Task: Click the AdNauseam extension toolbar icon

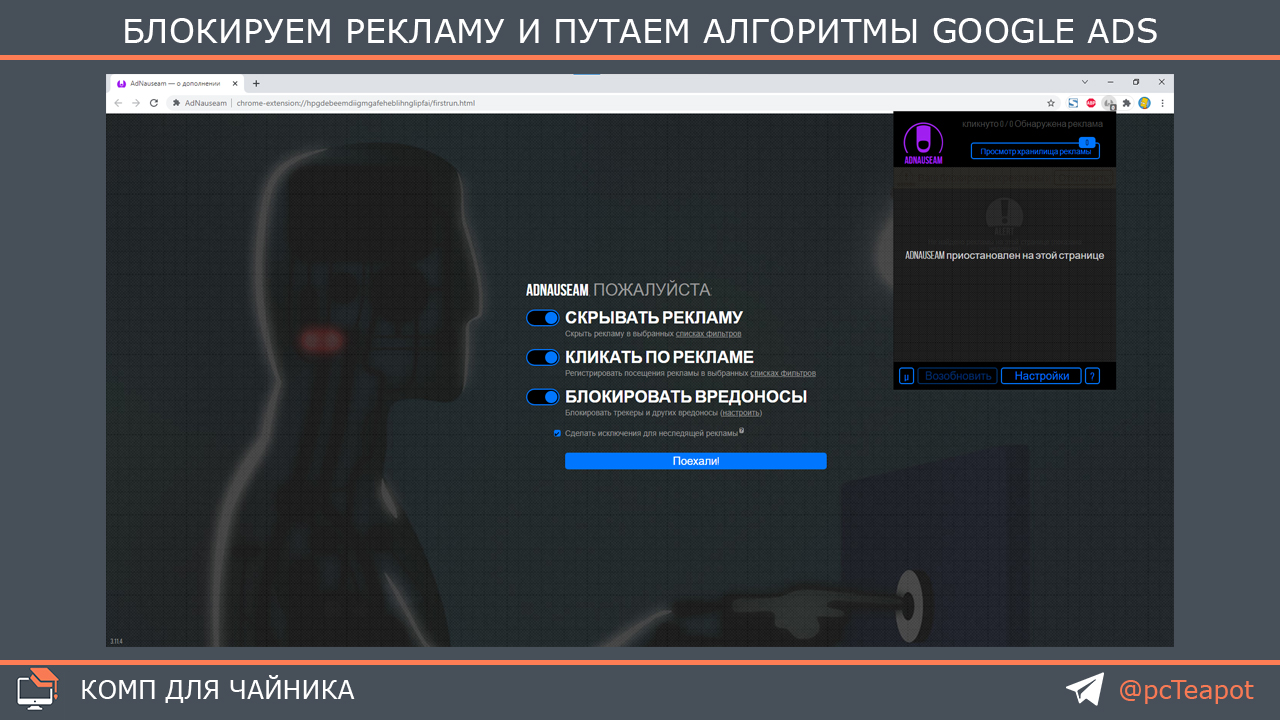Action: [x=1109, y=103]
